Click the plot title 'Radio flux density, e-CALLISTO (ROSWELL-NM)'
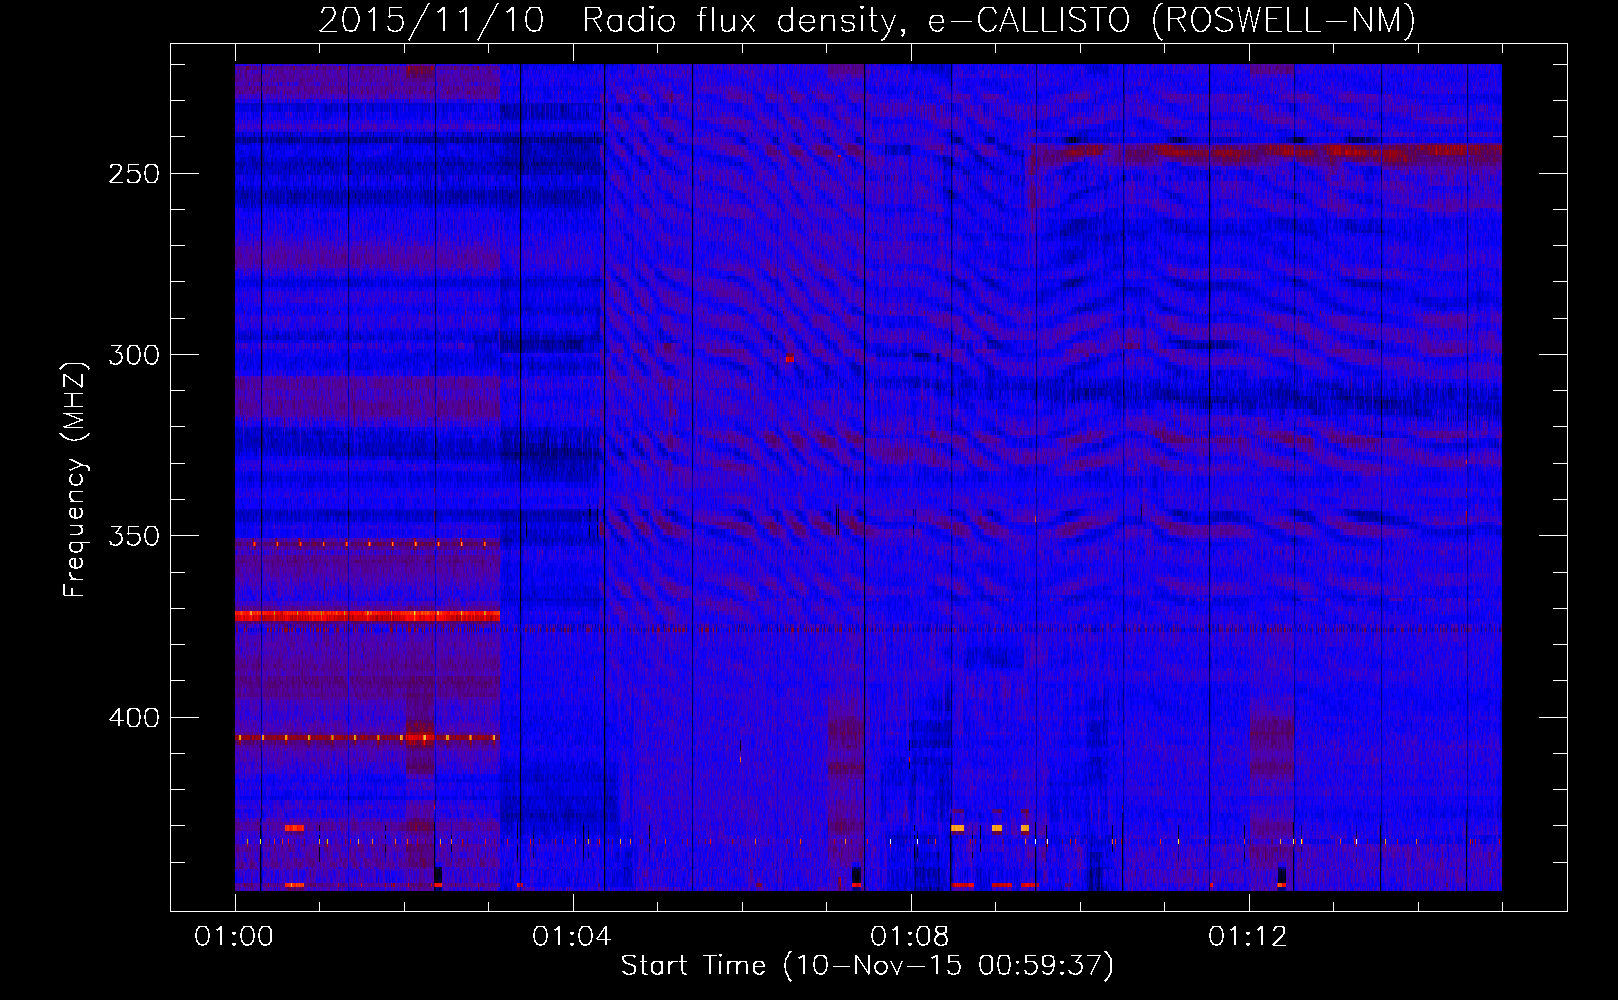Viewport: 1618px width, 1000px height. pyautogui.click(x=999, y=21)
